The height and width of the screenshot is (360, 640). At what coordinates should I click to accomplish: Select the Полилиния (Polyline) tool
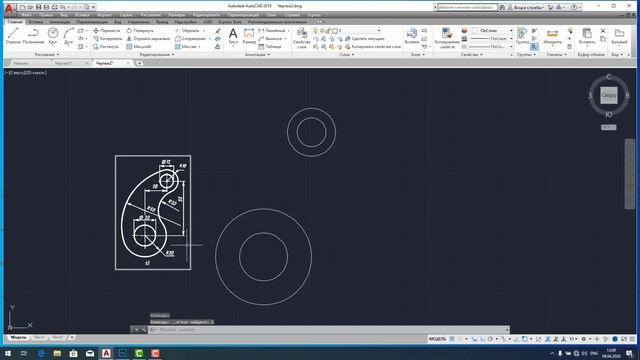click(33, 36)
